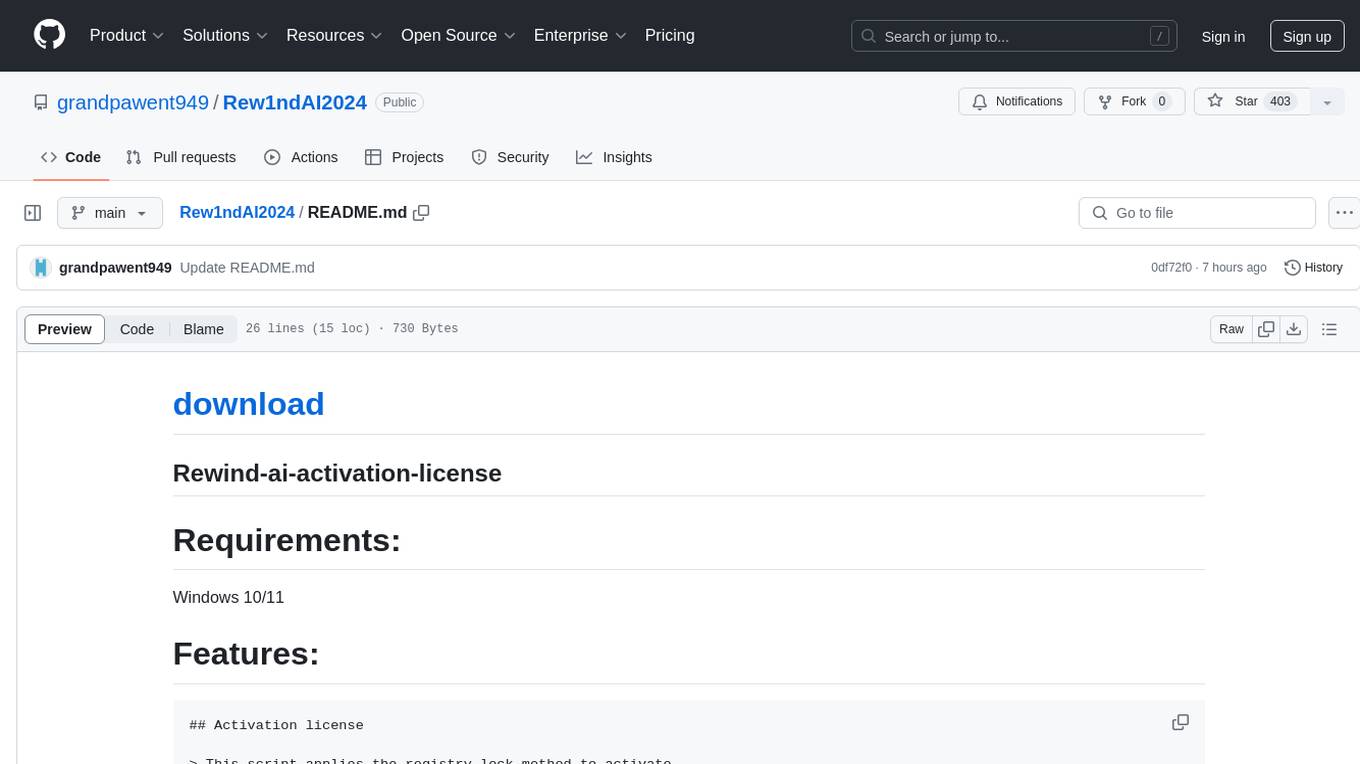Open the Update README.md commit message

pos(247,267)
